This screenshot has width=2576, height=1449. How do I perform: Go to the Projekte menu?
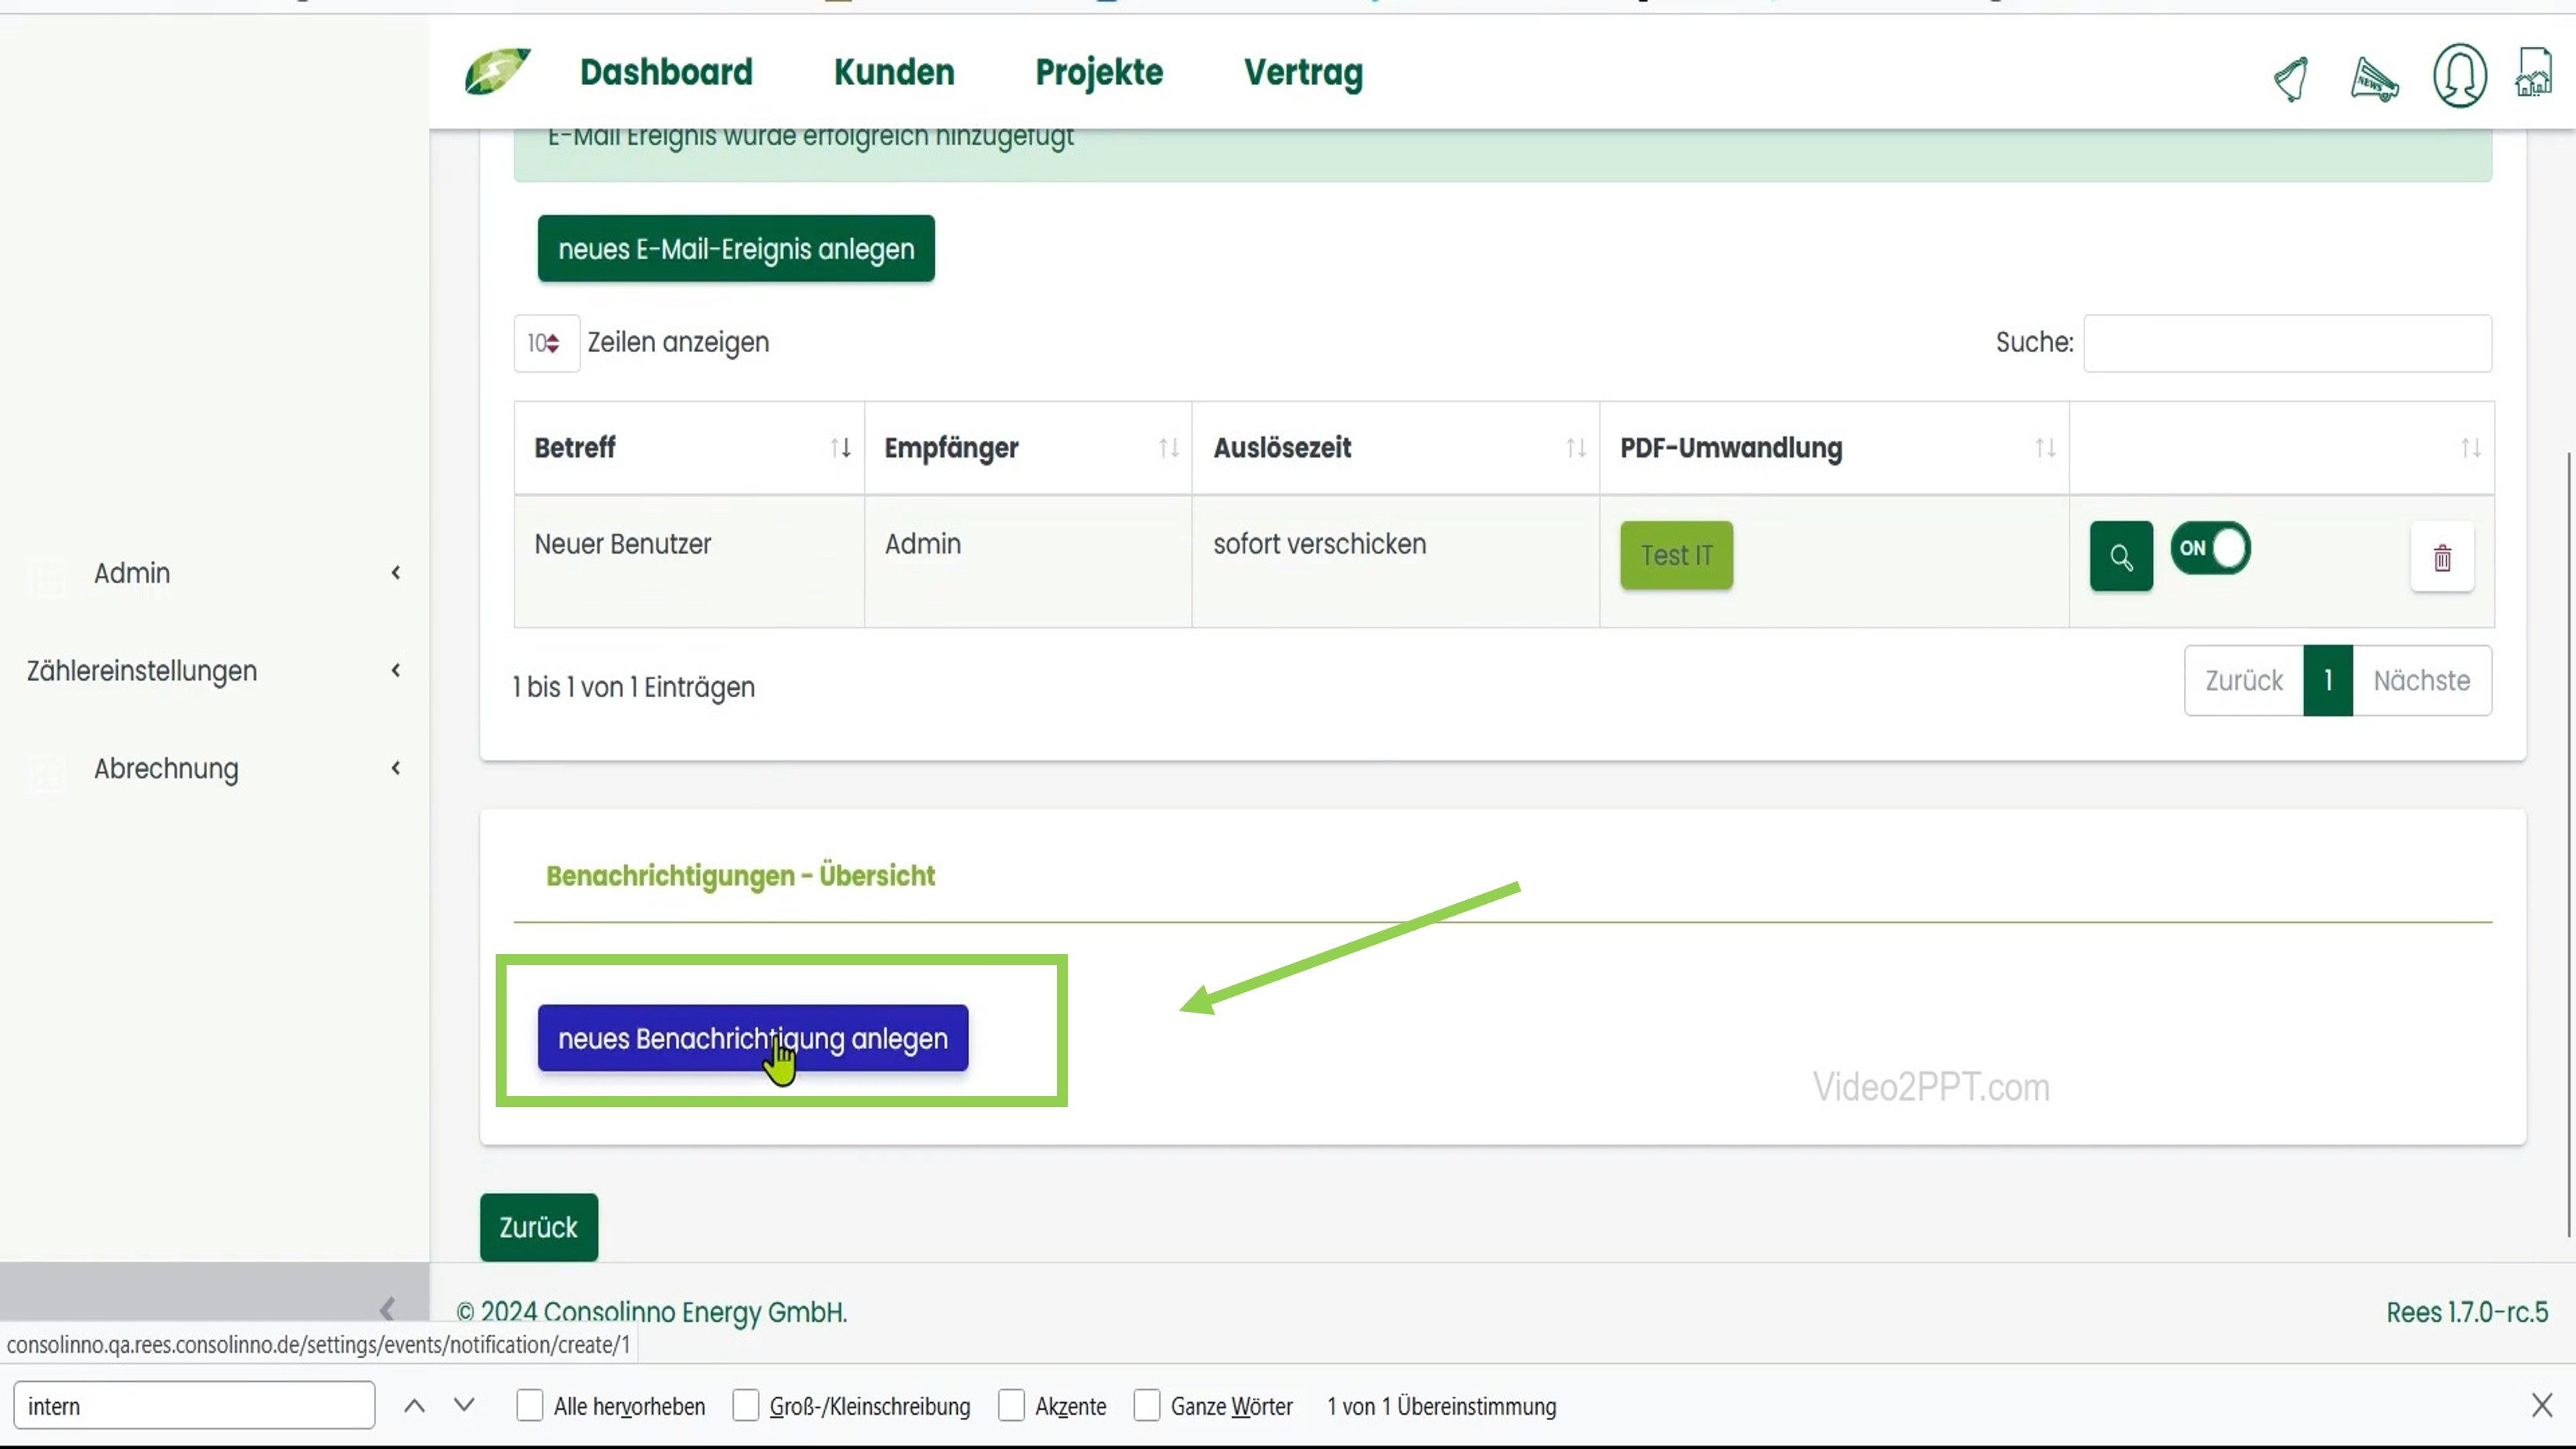point(1099,72)
